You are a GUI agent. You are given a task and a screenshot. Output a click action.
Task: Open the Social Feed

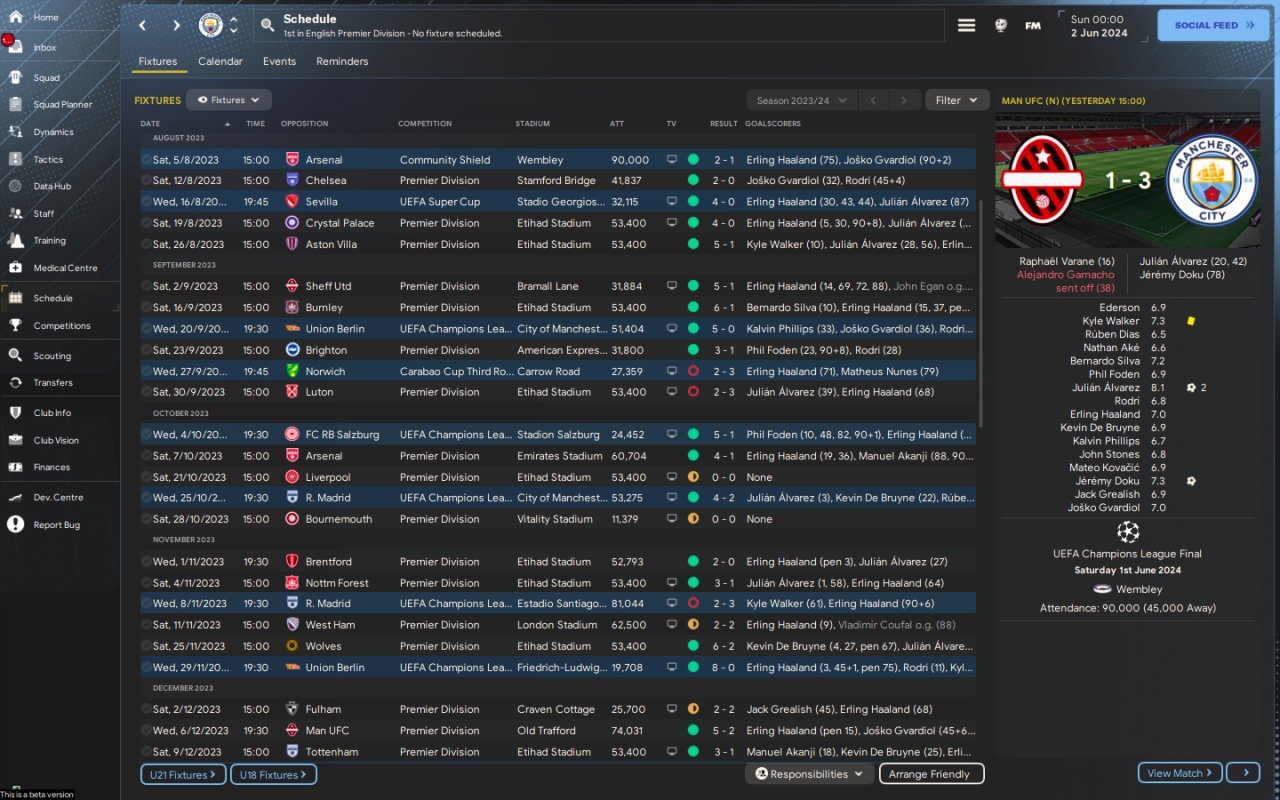1213,25
